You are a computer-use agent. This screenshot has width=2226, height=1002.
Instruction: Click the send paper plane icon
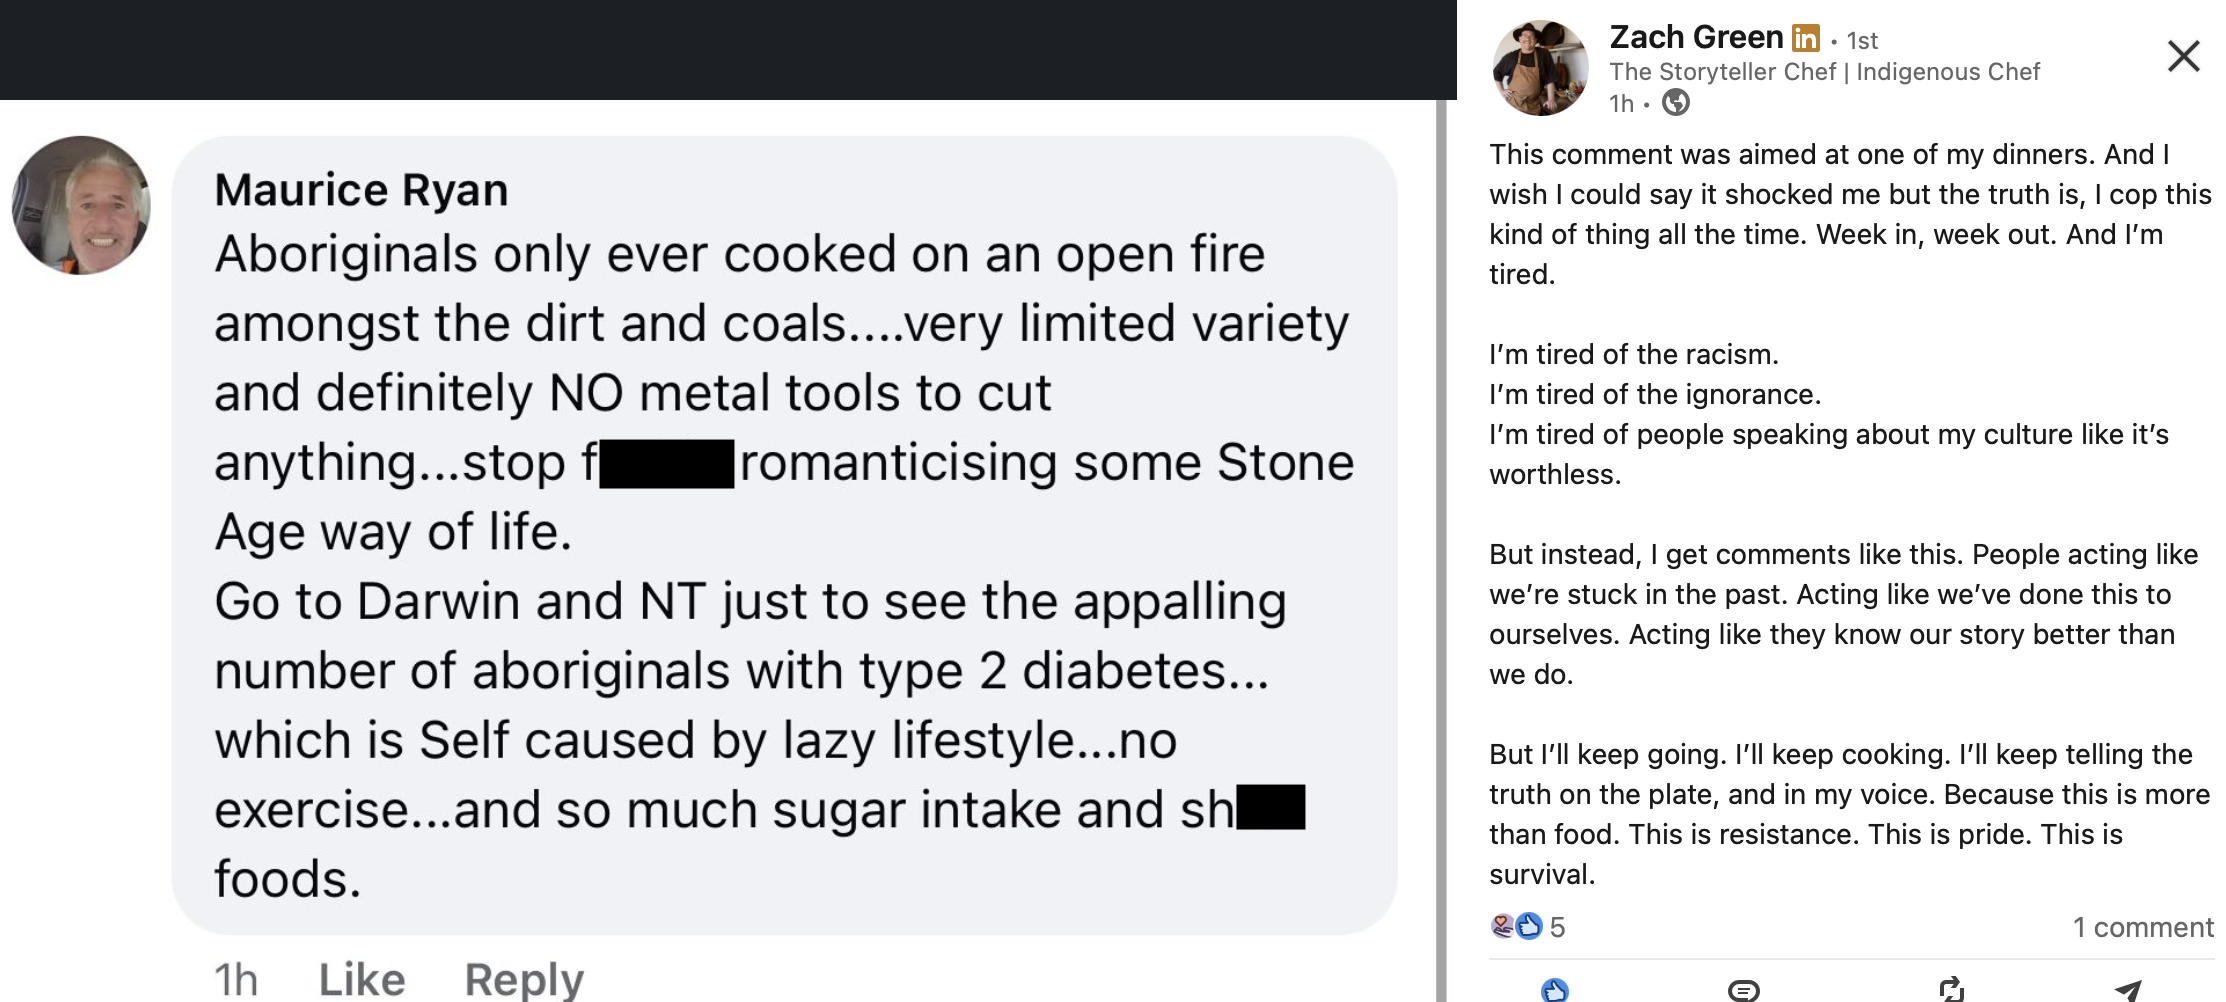tap(2128, 990)
